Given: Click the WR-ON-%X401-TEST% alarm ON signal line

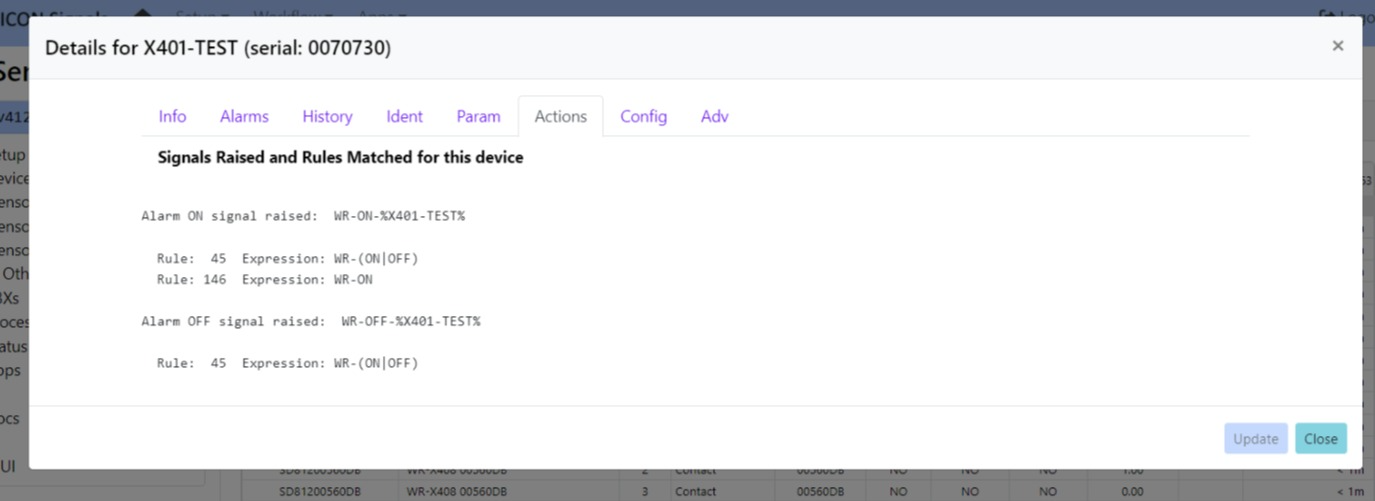Looking at the screenshot, I should coord(303,216).
